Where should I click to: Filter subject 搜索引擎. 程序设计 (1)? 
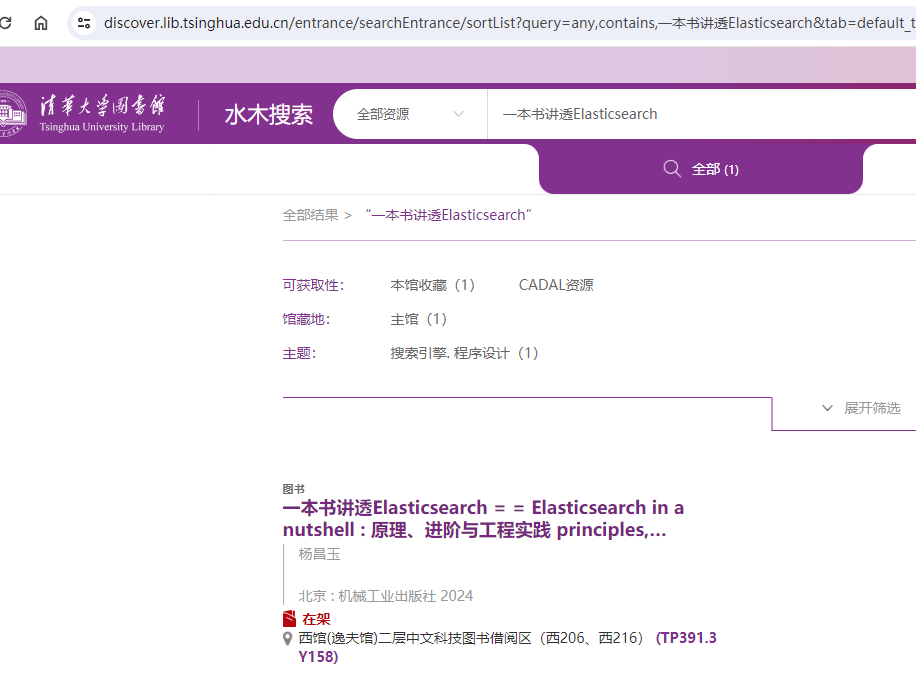(x=464, y=353)
